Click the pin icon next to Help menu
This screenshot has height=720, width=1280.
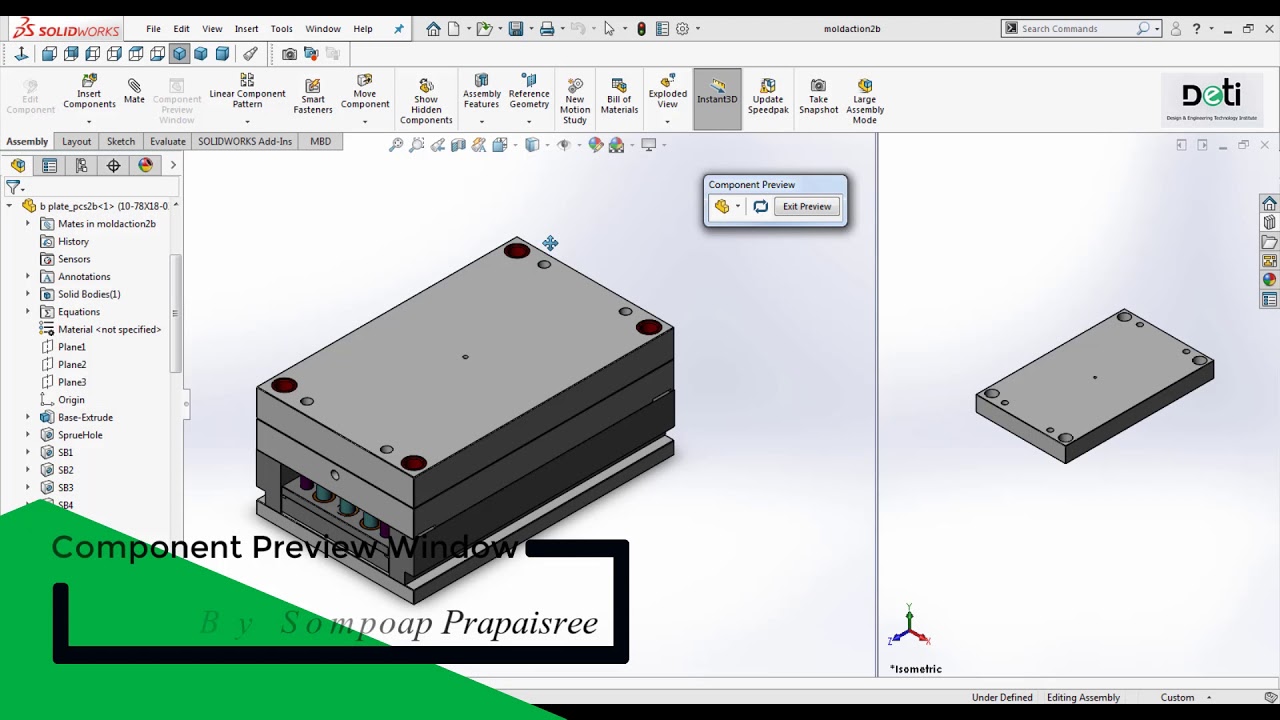(399, 29)
